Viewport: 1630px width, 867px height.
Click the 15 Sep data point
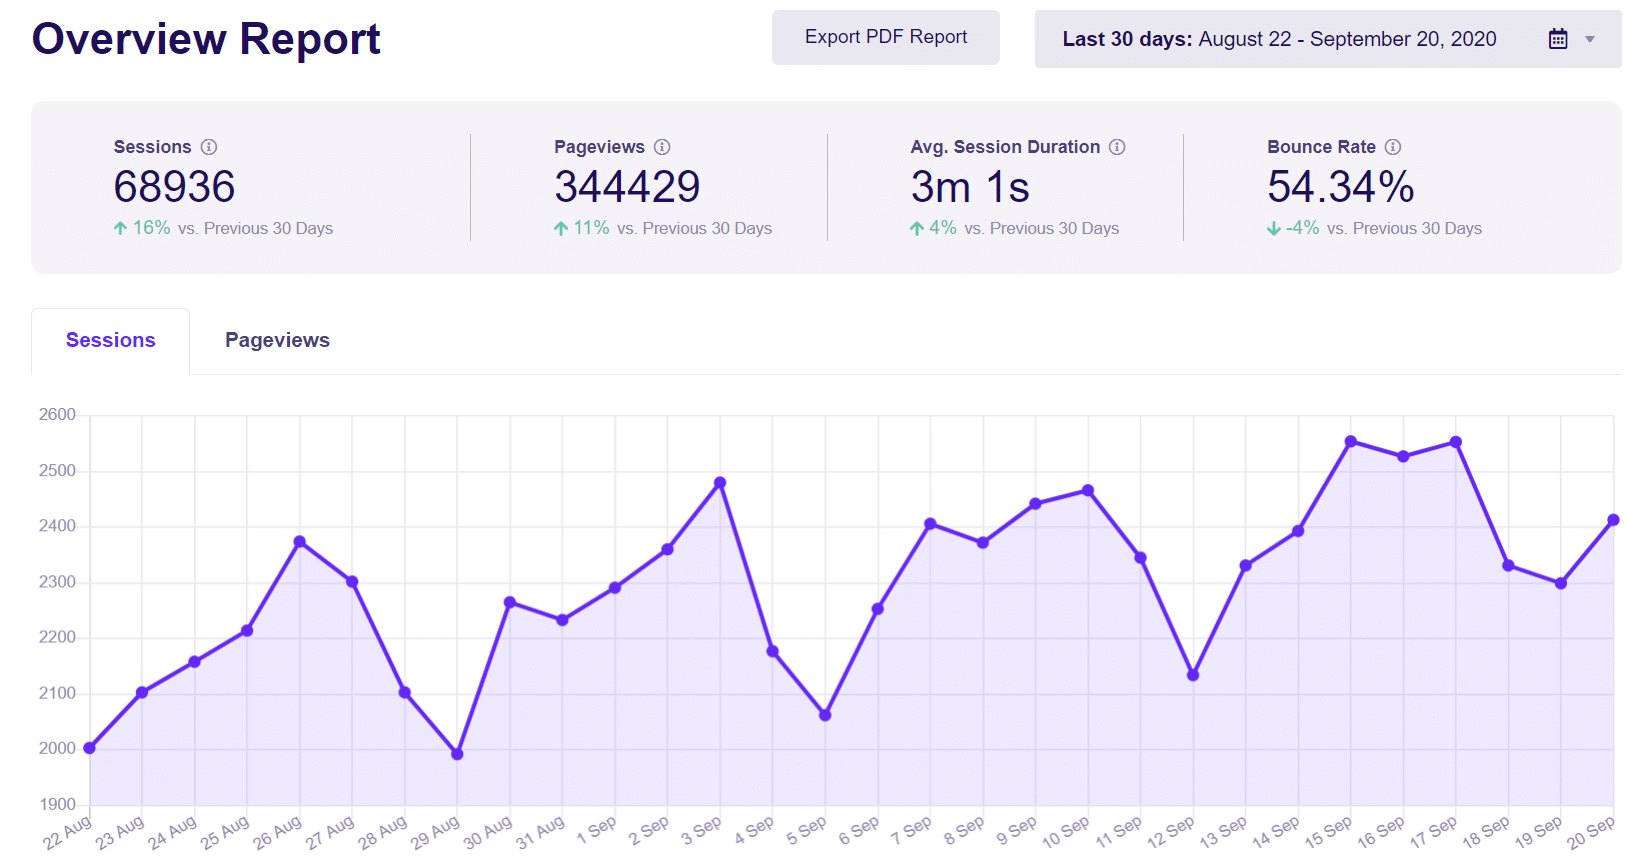tap(1351, 441)
